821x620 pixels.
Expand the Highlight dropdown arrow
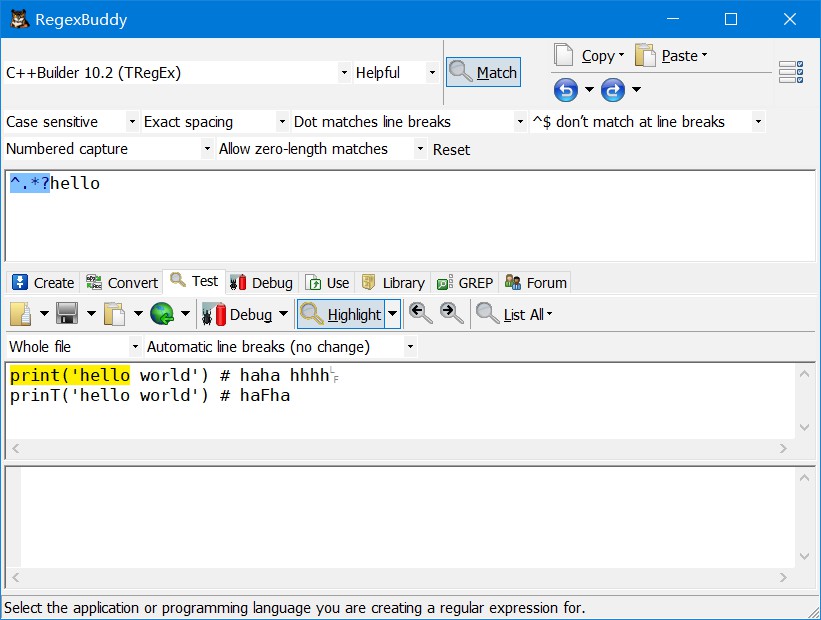[393, 314]
